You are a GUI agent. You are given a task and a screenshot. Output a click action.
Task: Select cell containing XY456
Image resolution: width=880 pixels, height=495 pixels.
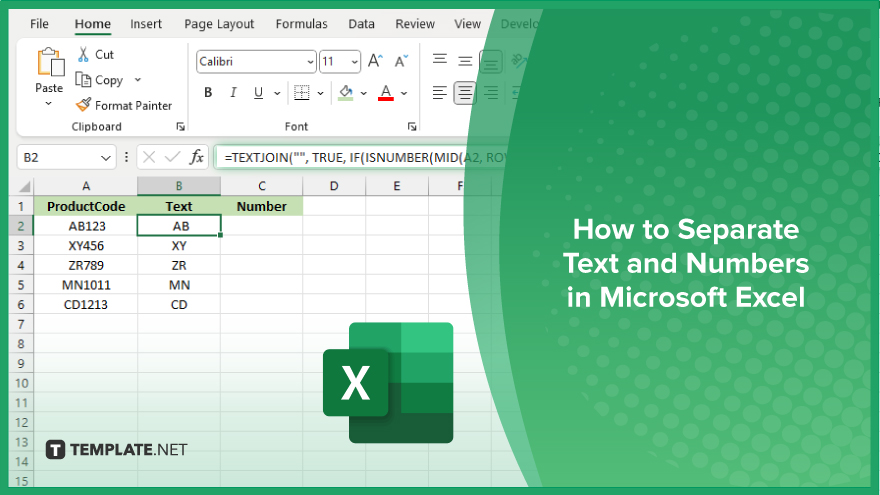tap(86, 246)
